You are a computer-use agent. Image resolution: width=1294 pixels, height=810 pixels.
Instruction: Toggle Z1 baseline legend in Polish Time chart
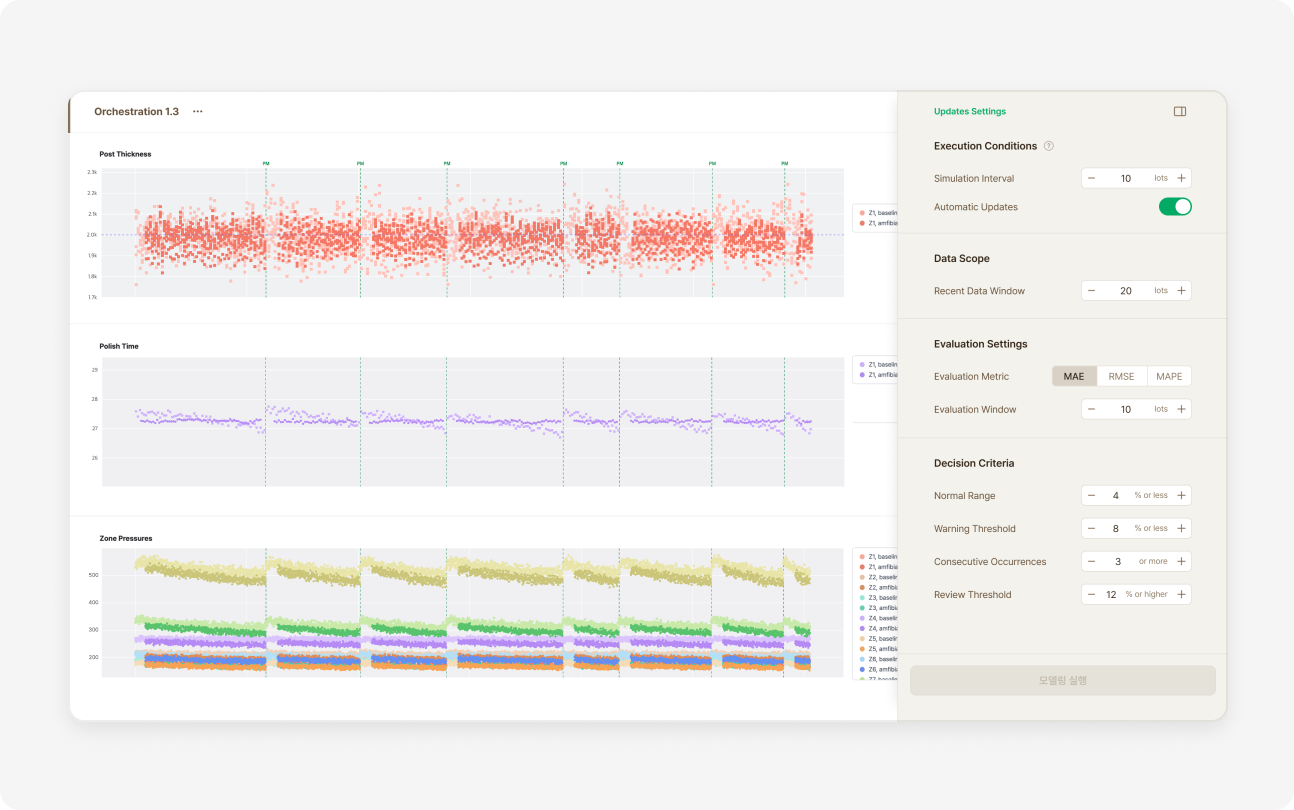click(x=879, y=365)
